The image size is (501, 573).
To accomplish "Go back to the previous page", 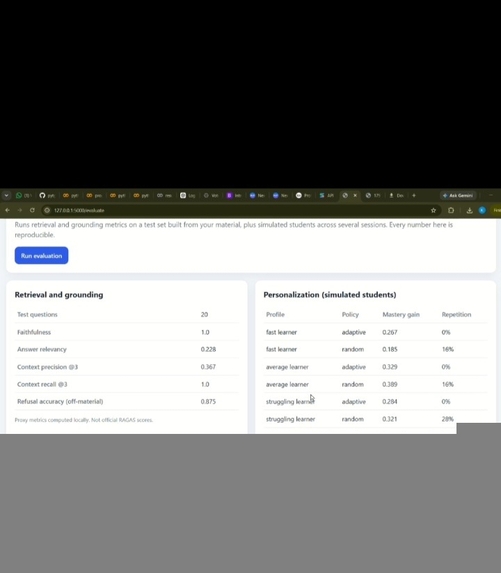I will (7, 210).
